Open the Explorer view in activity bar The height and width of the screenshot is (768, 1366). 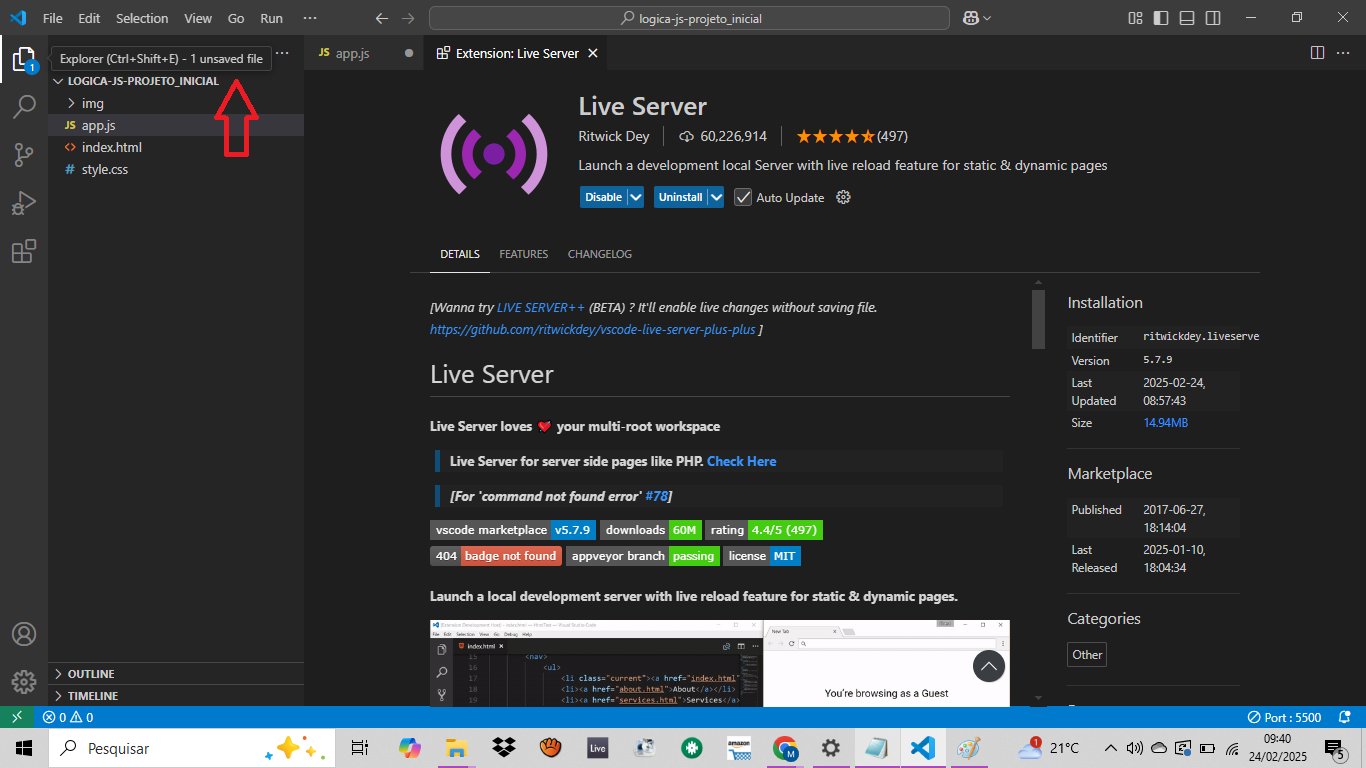pyautogui.click(x=23, y=60)
